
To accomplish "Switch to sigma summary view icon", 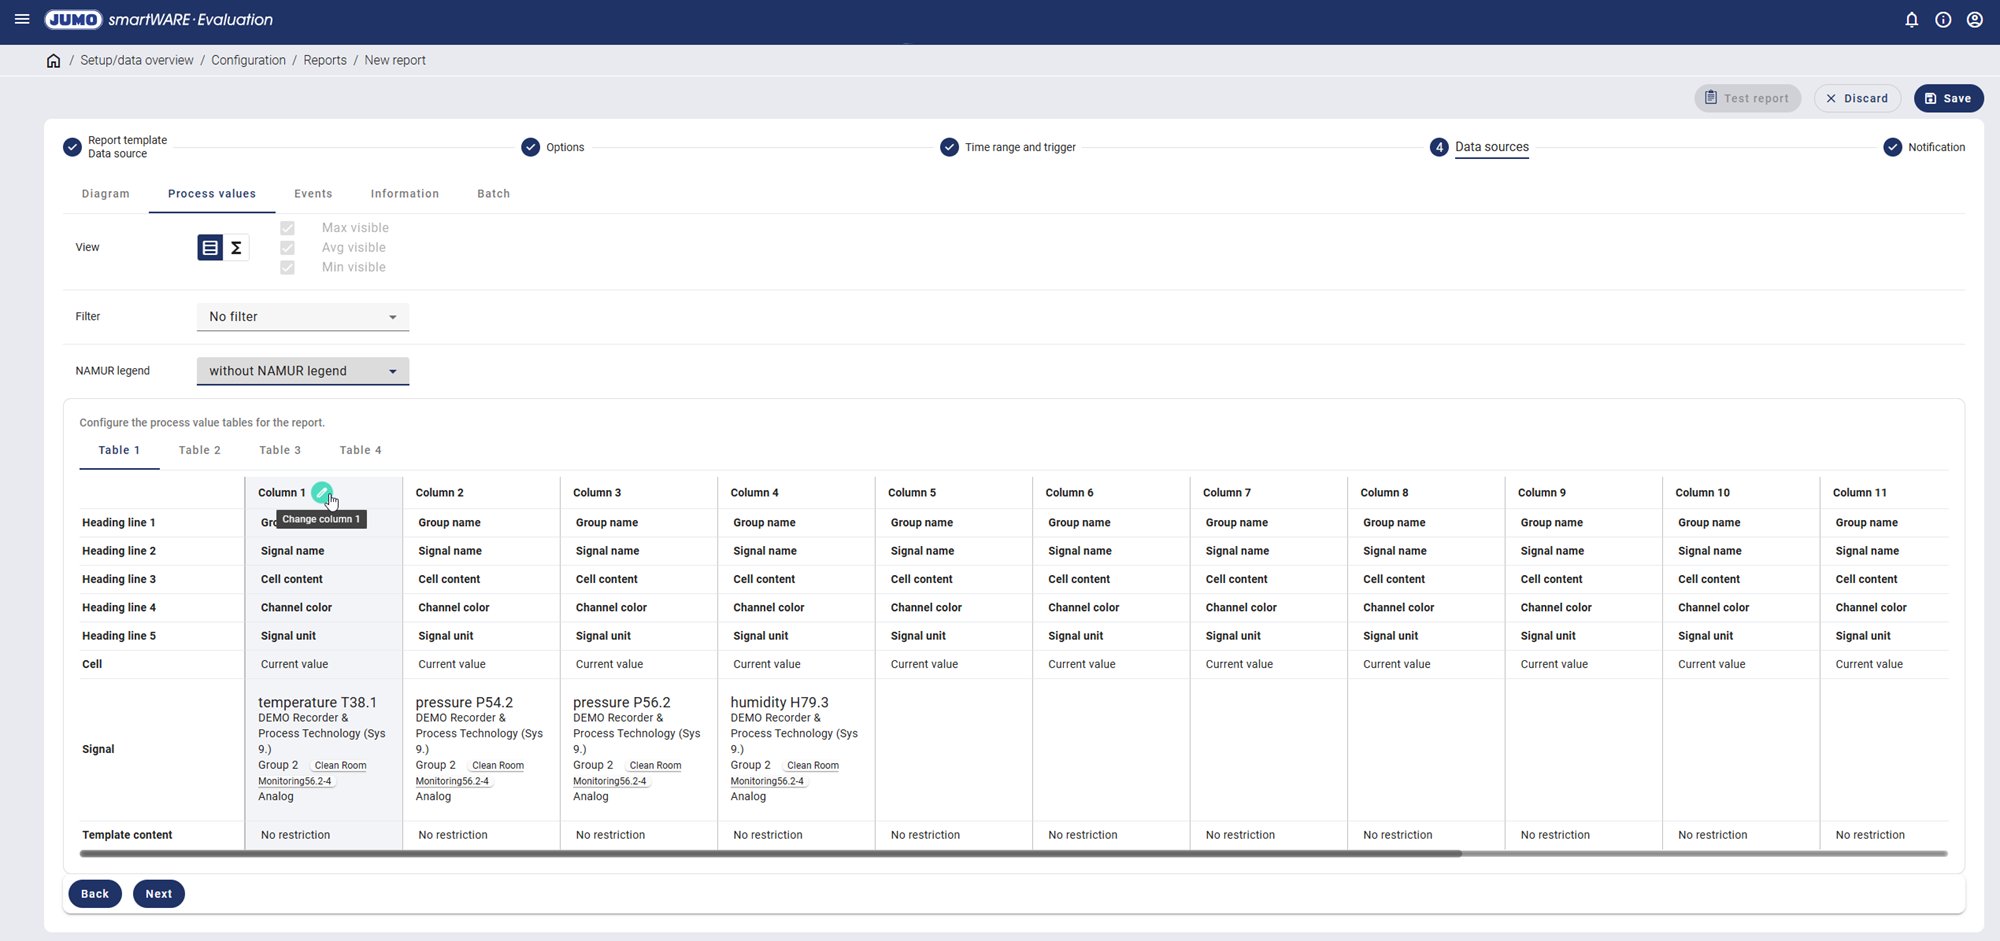I will [x=237, y=248].
